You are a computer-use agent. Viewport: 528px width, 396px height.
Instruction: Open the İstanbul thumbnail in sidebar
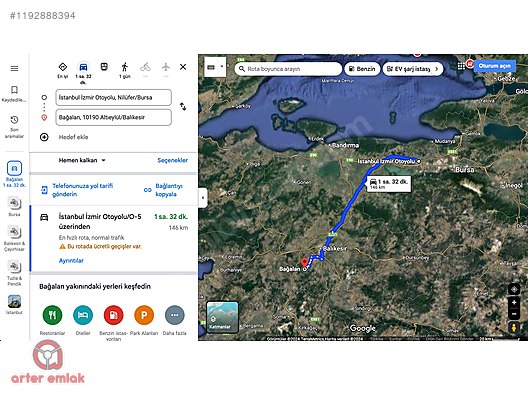(14, 304)
